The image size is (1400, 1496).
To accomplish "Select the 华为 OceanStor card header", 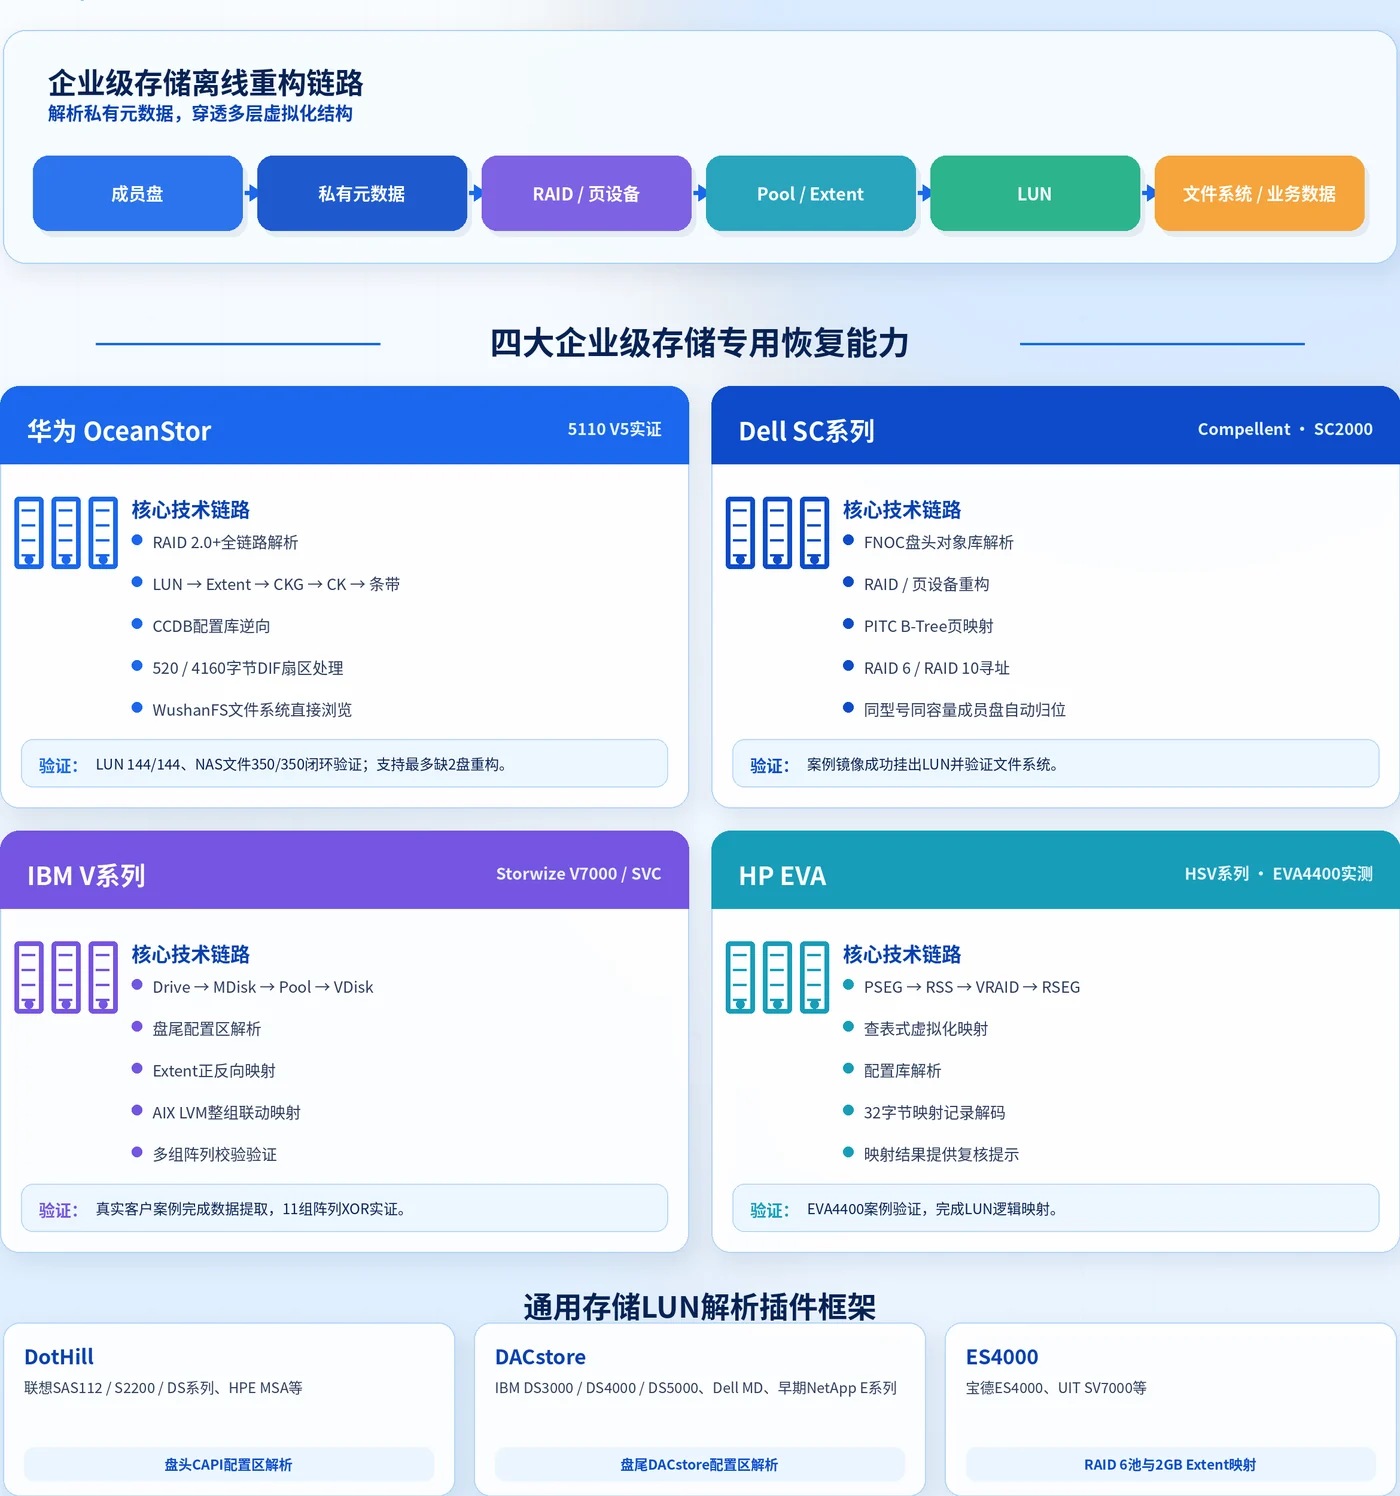I will (x=344, y=426).
